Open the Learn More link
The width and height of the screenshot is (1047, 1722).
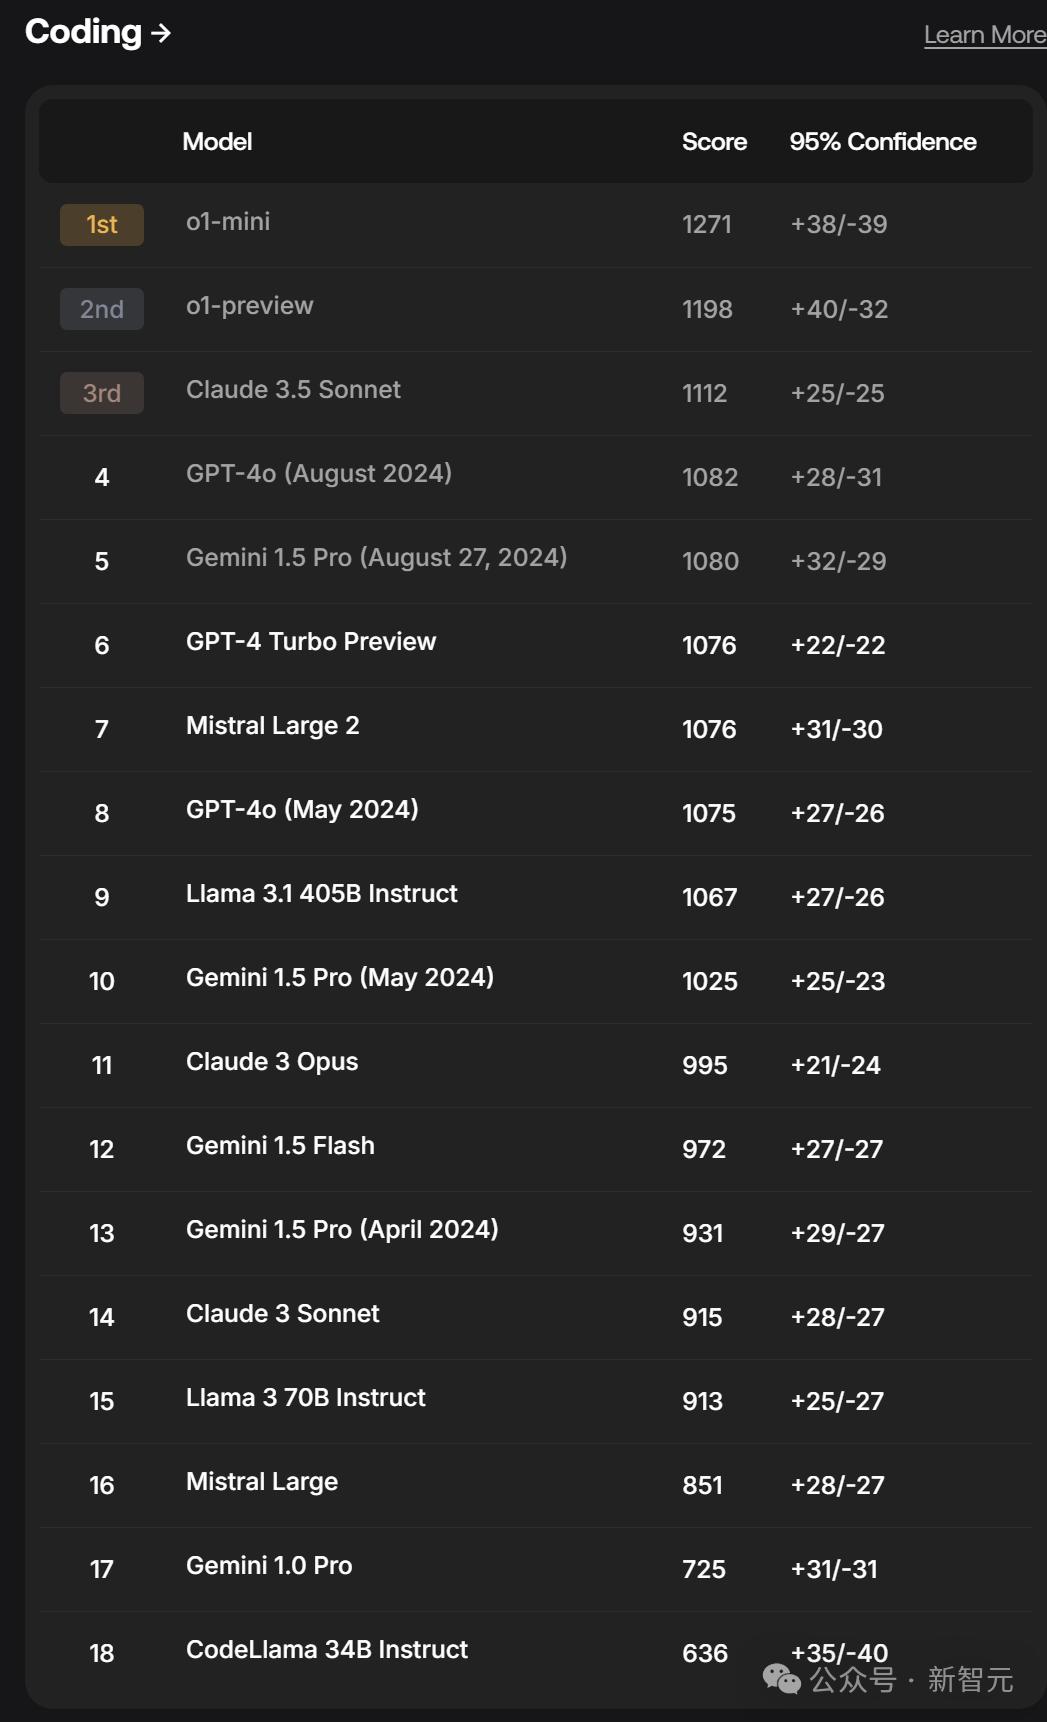(984, 35)
